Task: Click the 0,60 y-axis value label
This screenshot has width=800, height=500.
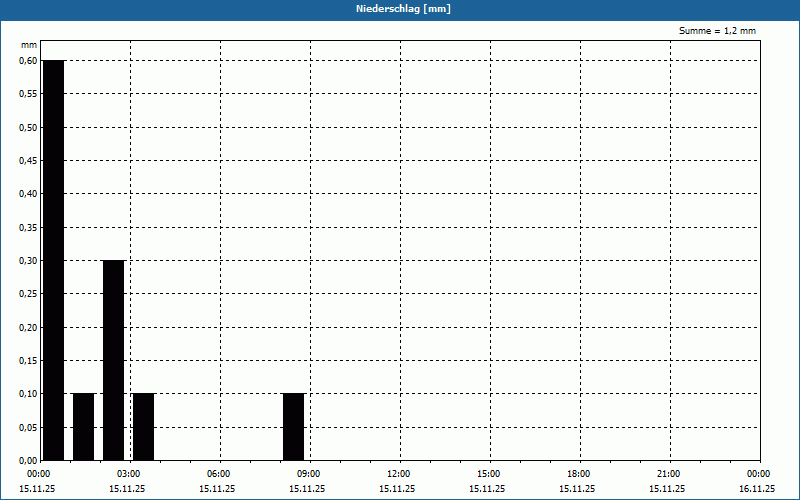Action: (x=28, y=60)
